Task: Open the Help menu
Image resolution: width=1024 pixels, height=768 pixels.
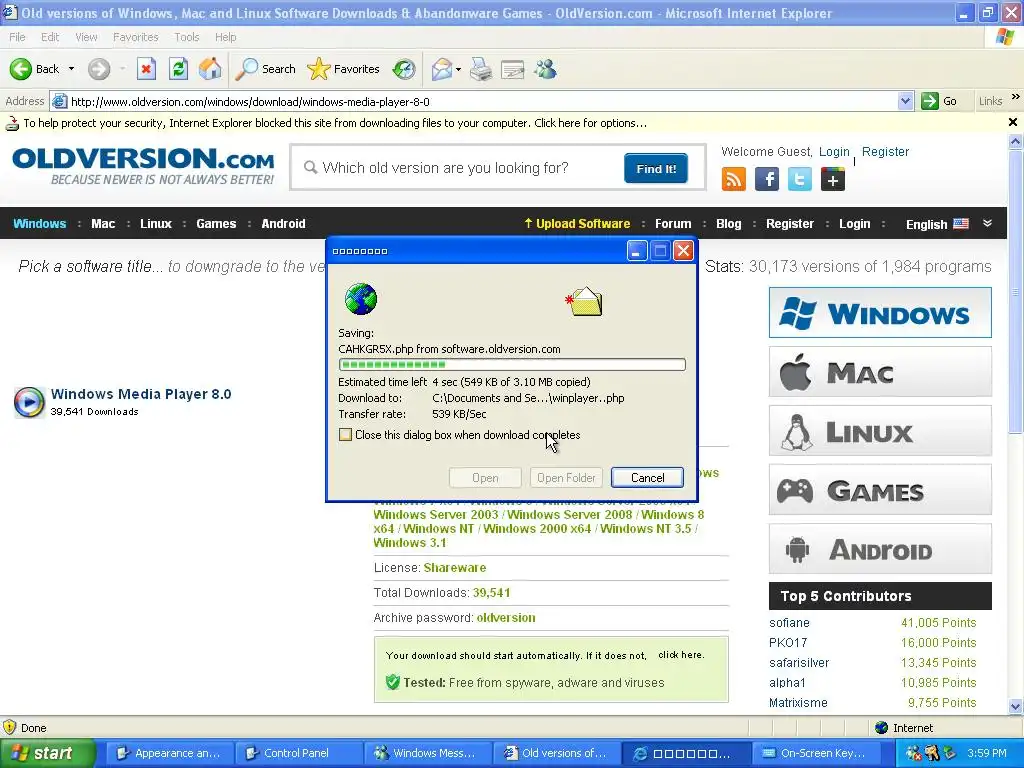Action: pos(225,37)
